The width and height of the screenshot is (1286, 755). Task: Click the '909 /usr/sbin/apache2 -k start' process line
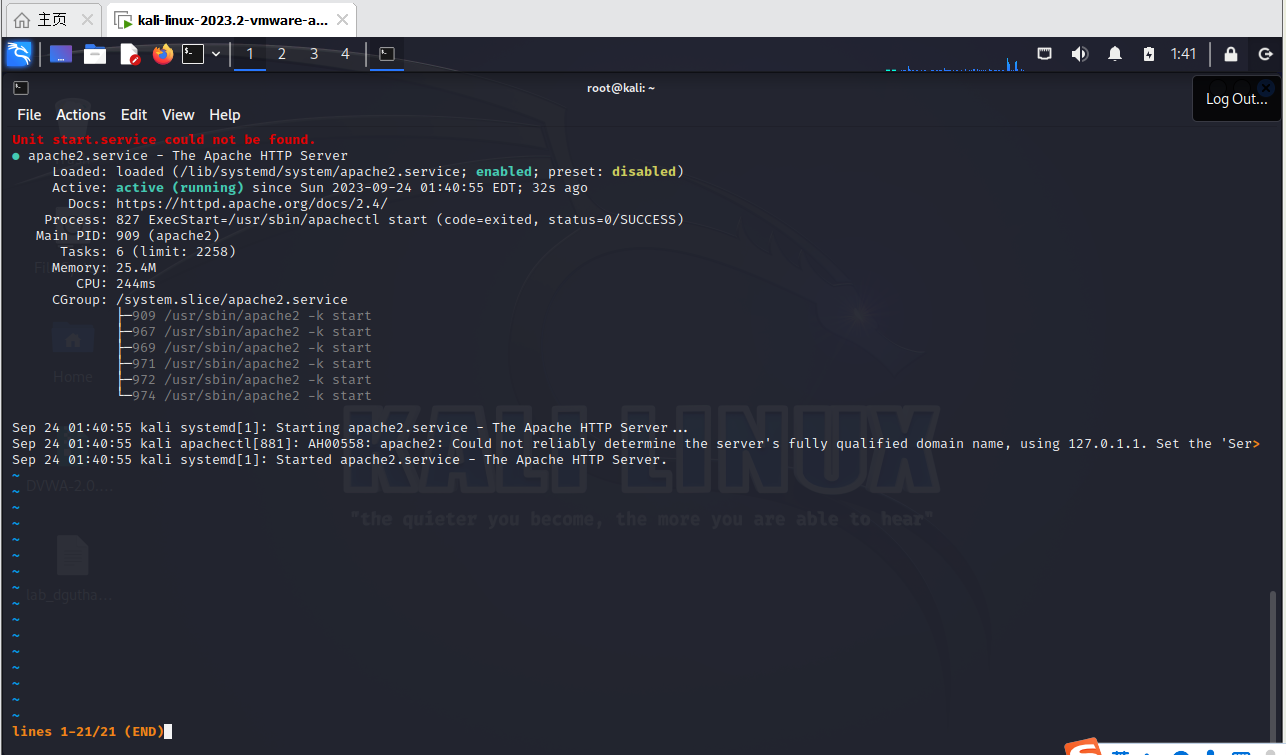point(252,315)
